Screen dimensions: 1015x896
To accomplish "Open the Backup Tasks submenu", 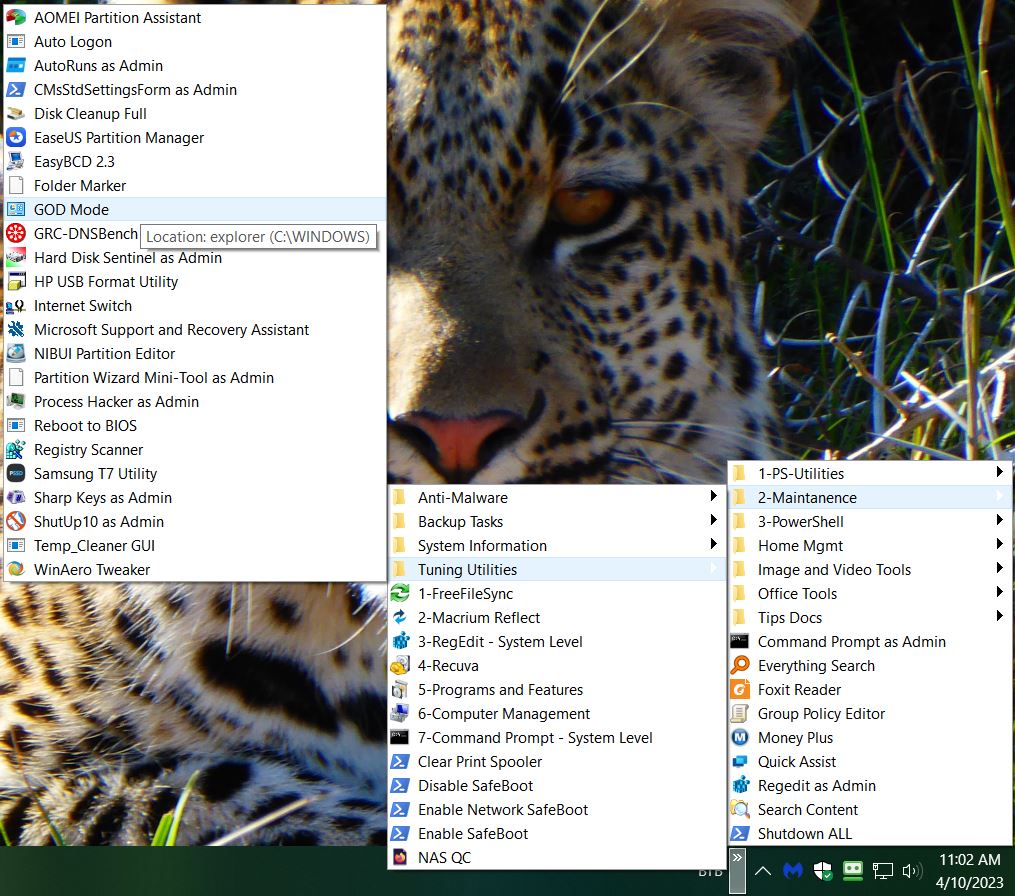I will (x=460, y=522).
